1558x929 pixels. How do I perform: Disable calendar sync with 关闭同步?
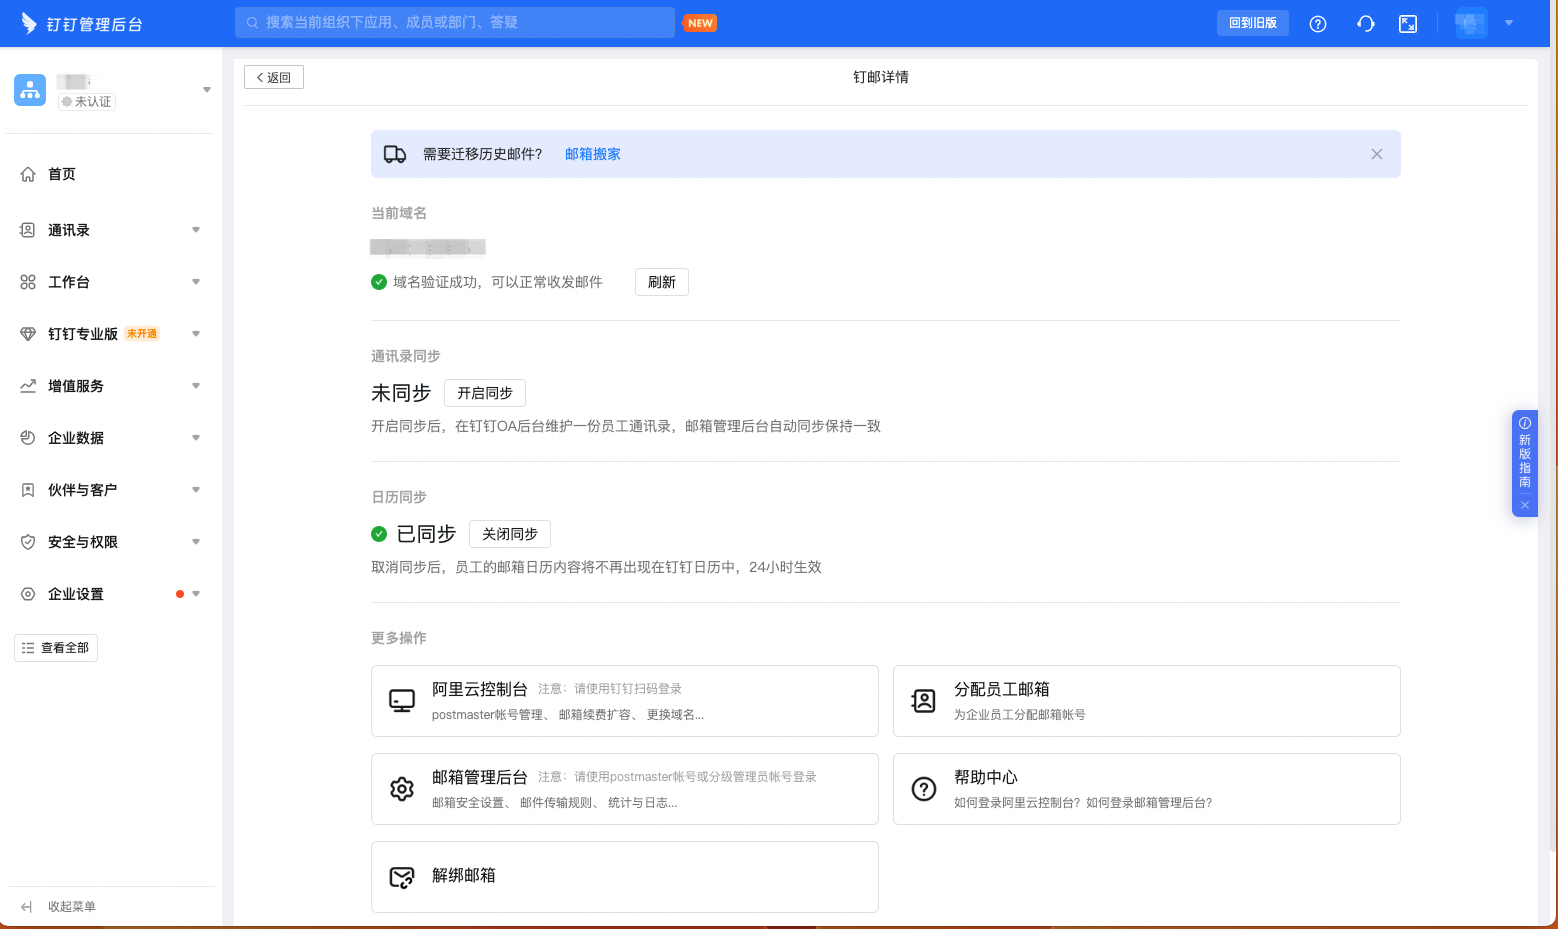coord(510,534)
